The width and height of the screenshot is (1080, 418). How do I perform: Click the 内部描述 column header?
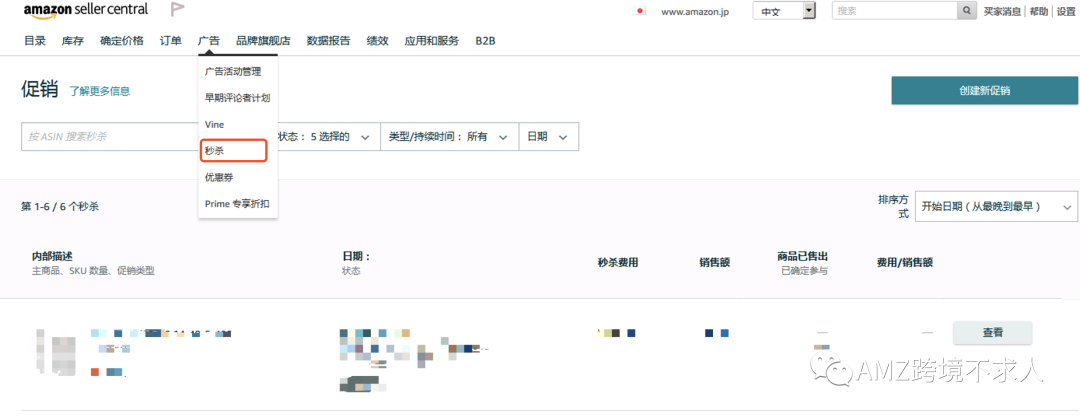tap(52, 256)
